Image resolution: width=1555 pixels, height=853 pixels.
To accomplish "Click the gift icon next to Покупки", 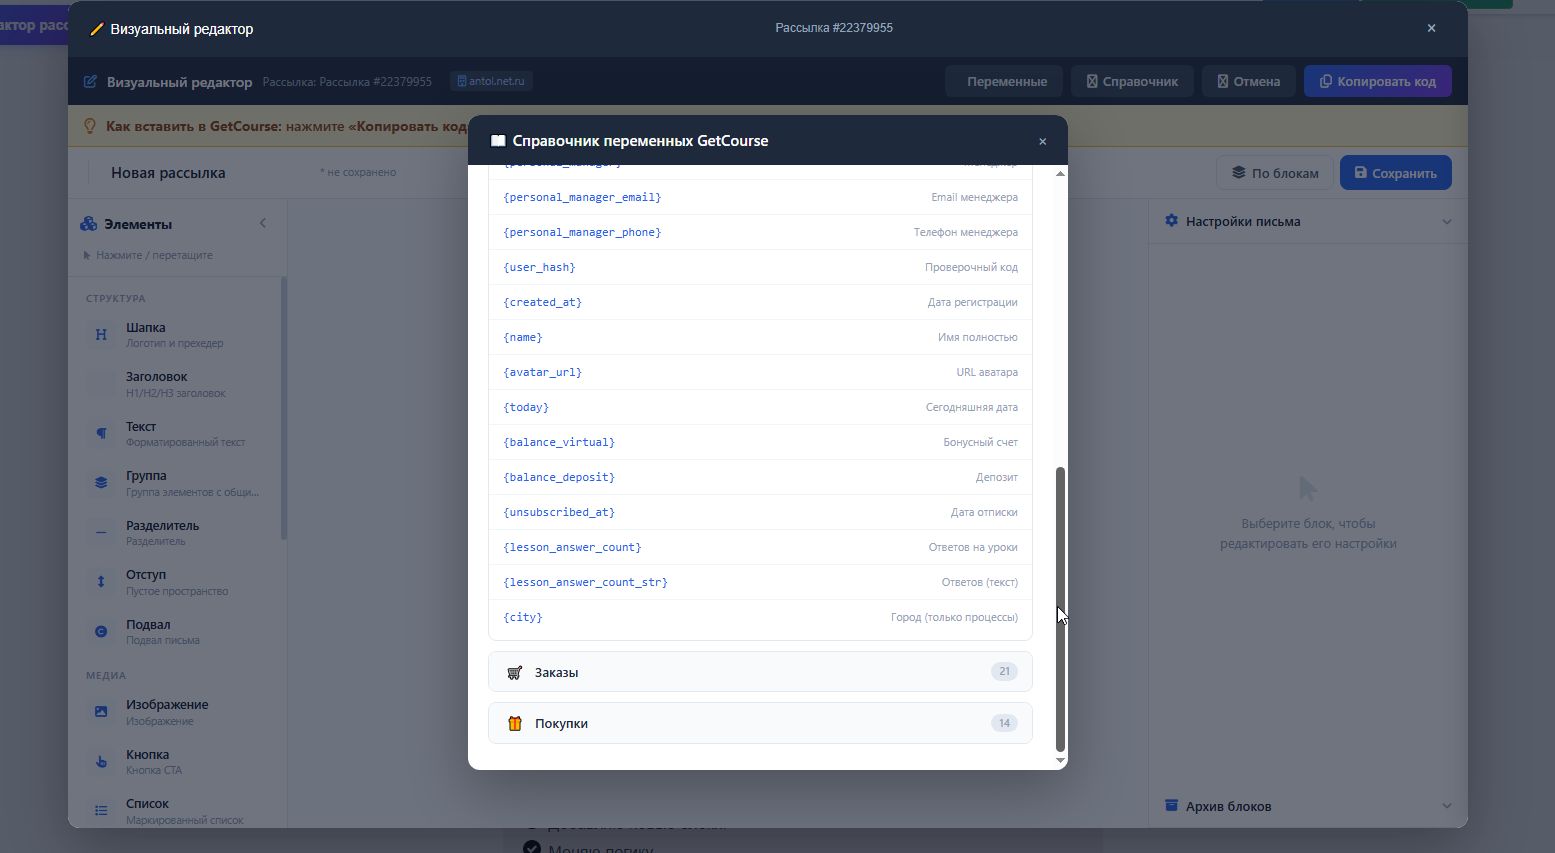I will [x=514, y=723].
